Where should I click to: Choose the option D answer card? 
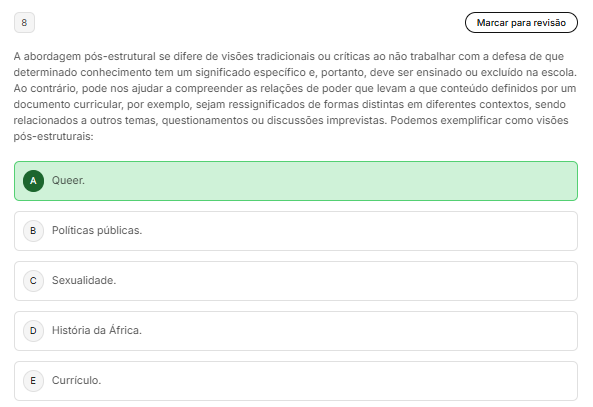click(x=296, y=331)
